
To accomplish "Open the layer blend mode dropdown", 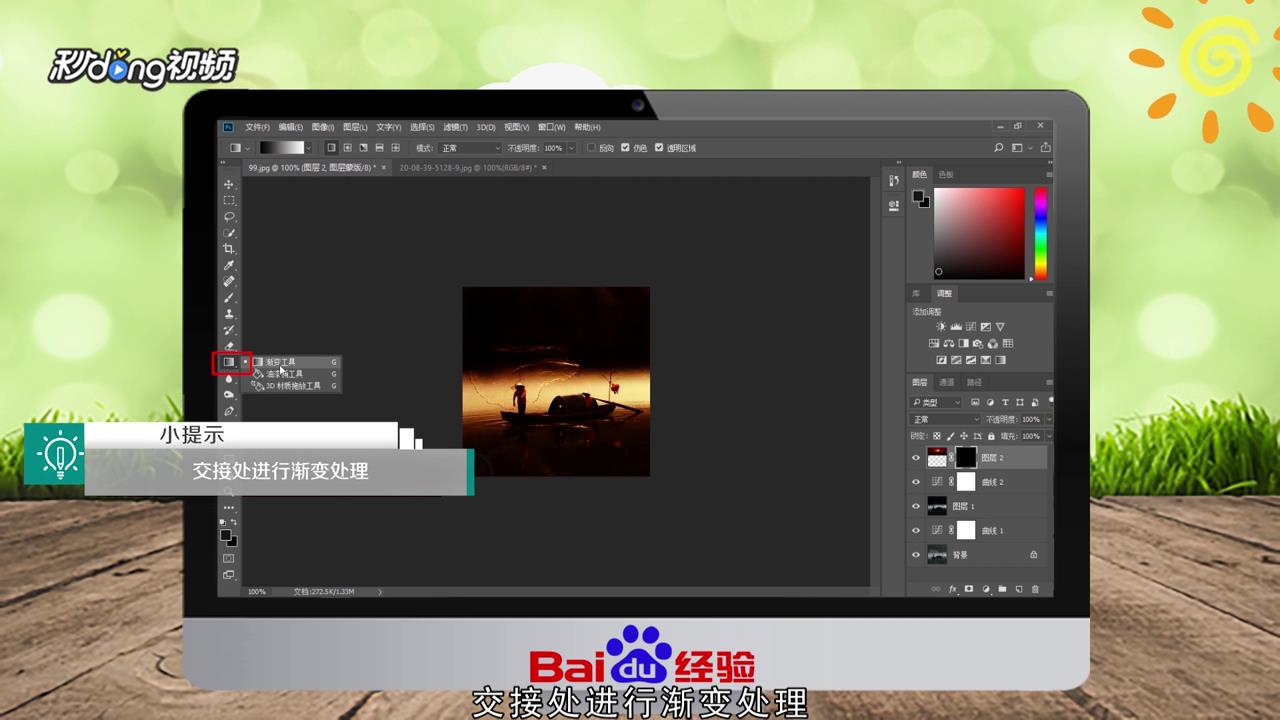I will [x=945, y=420].
